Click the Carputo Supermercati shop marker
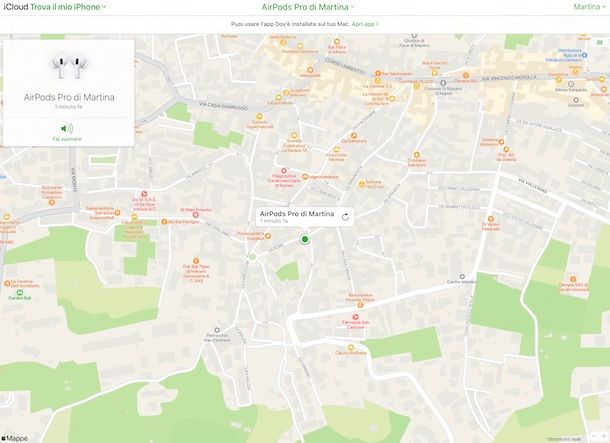The width and height of the screenshot is (610, 443). pyautogui.click(x=259, y=116)
